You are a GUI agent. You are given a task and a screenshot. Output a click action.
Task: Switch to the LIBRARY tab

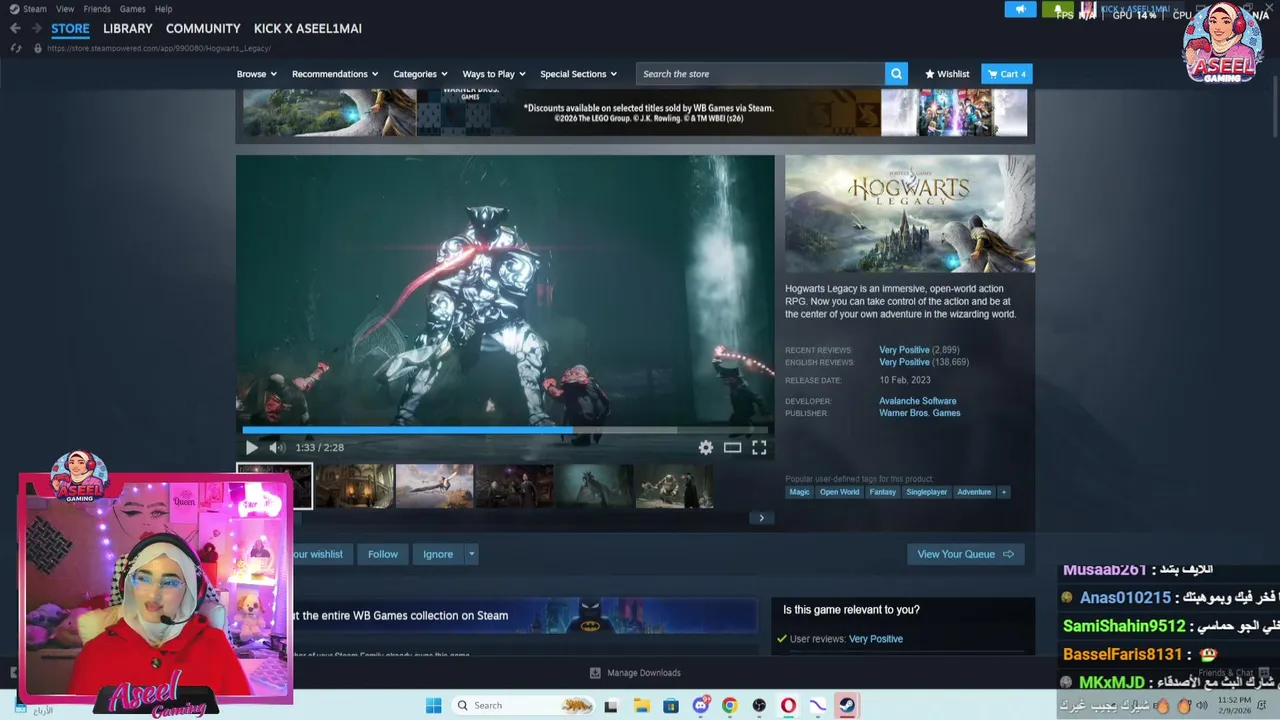(x=128, y=29)
